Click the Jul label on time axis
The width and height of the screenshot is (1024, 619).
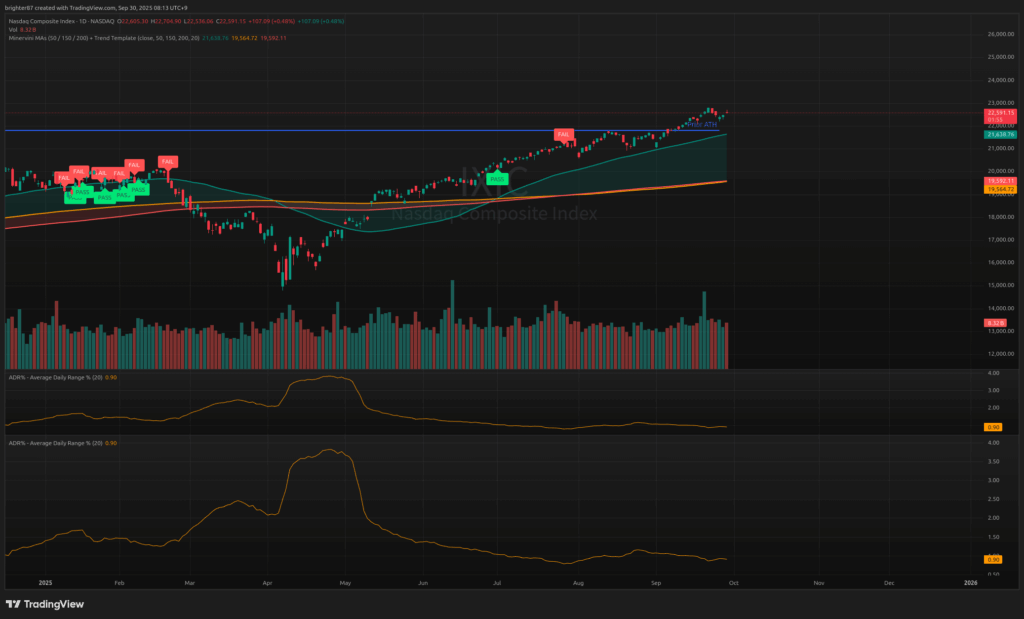(497, 582)
